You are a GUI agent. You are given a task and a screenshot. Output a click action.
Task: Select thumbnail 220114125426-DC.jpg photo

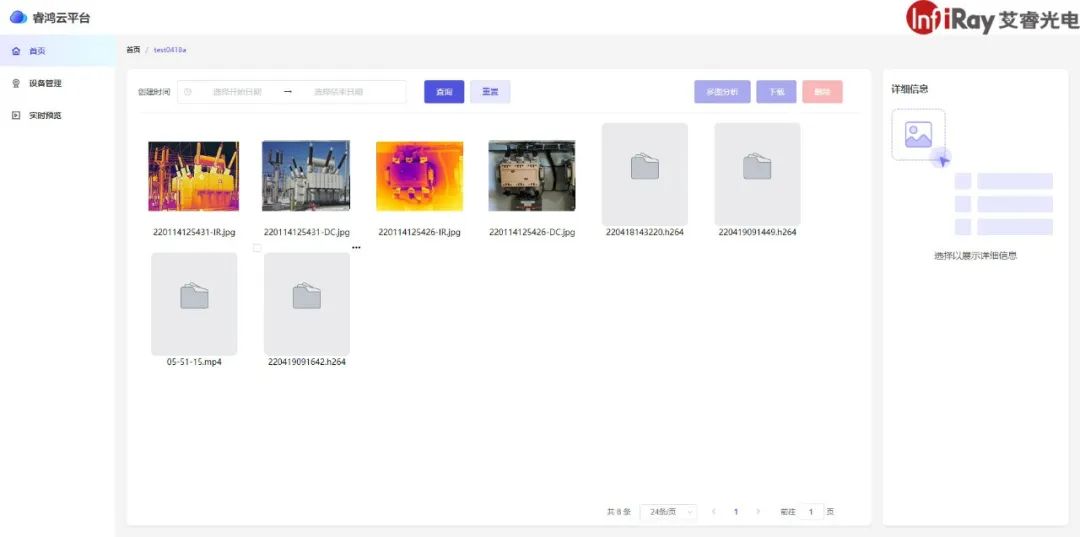click(x=532, y=176)
